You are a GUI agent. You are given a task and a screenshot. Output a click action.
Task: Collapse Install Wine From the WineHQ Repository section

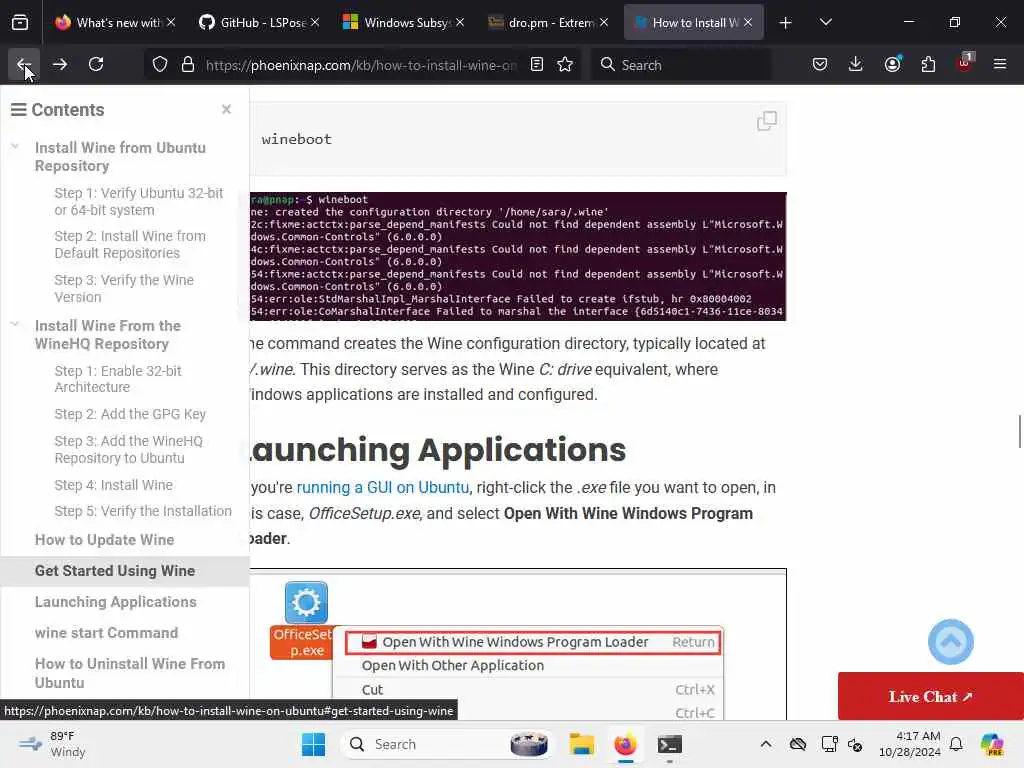pyautogui.click(x=15, y=325)
